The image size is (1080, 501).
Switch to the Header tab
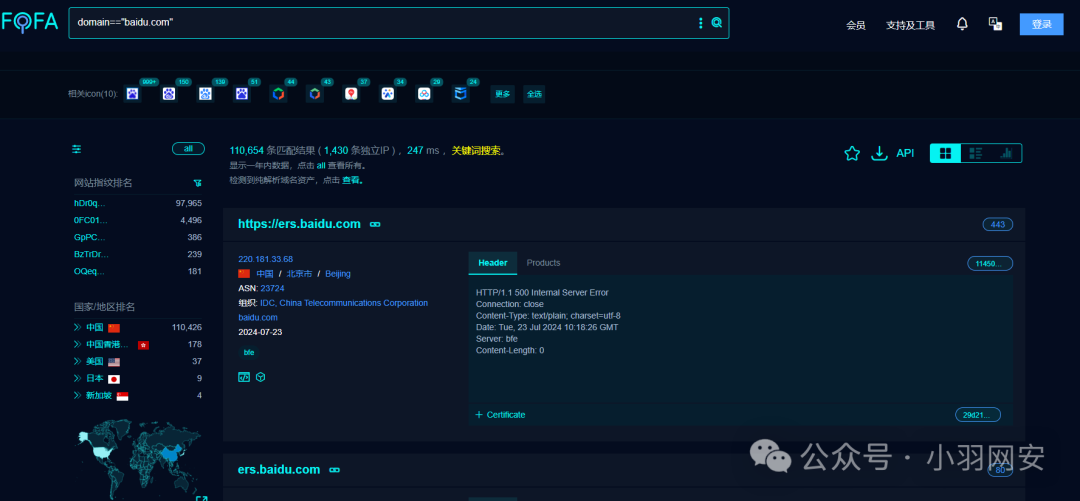492,263
